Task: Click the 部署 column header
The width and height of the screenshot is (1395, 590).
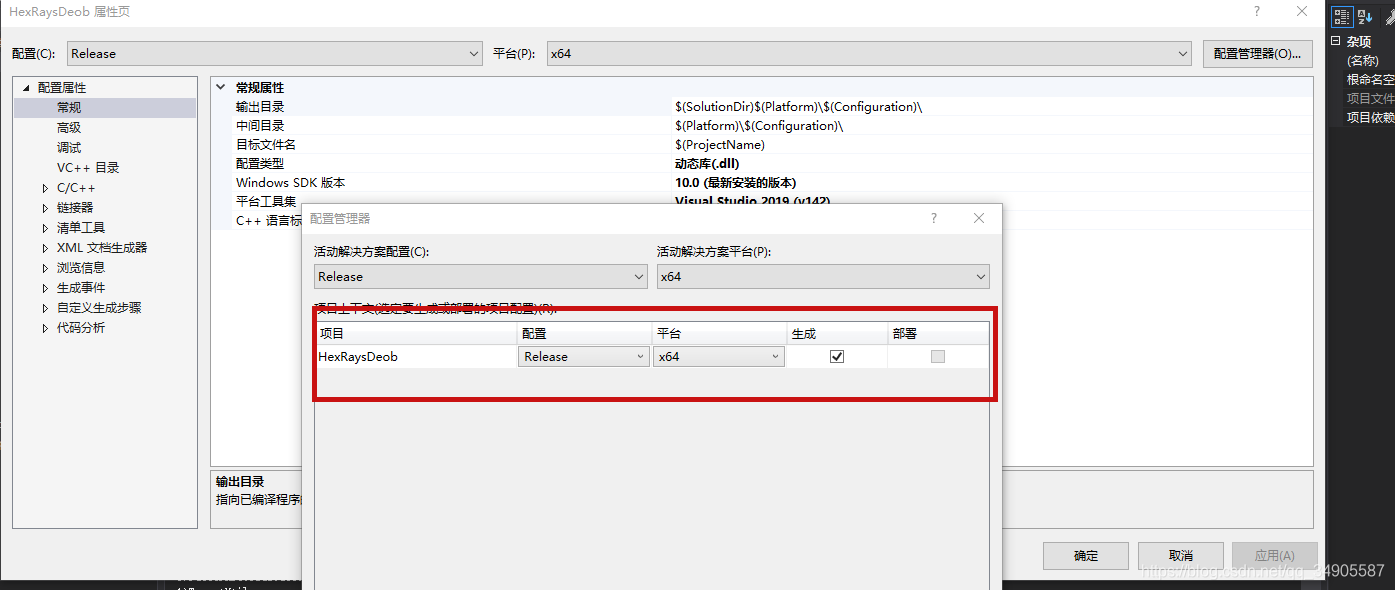Action: pyautogui.click(x=937, y=334)
